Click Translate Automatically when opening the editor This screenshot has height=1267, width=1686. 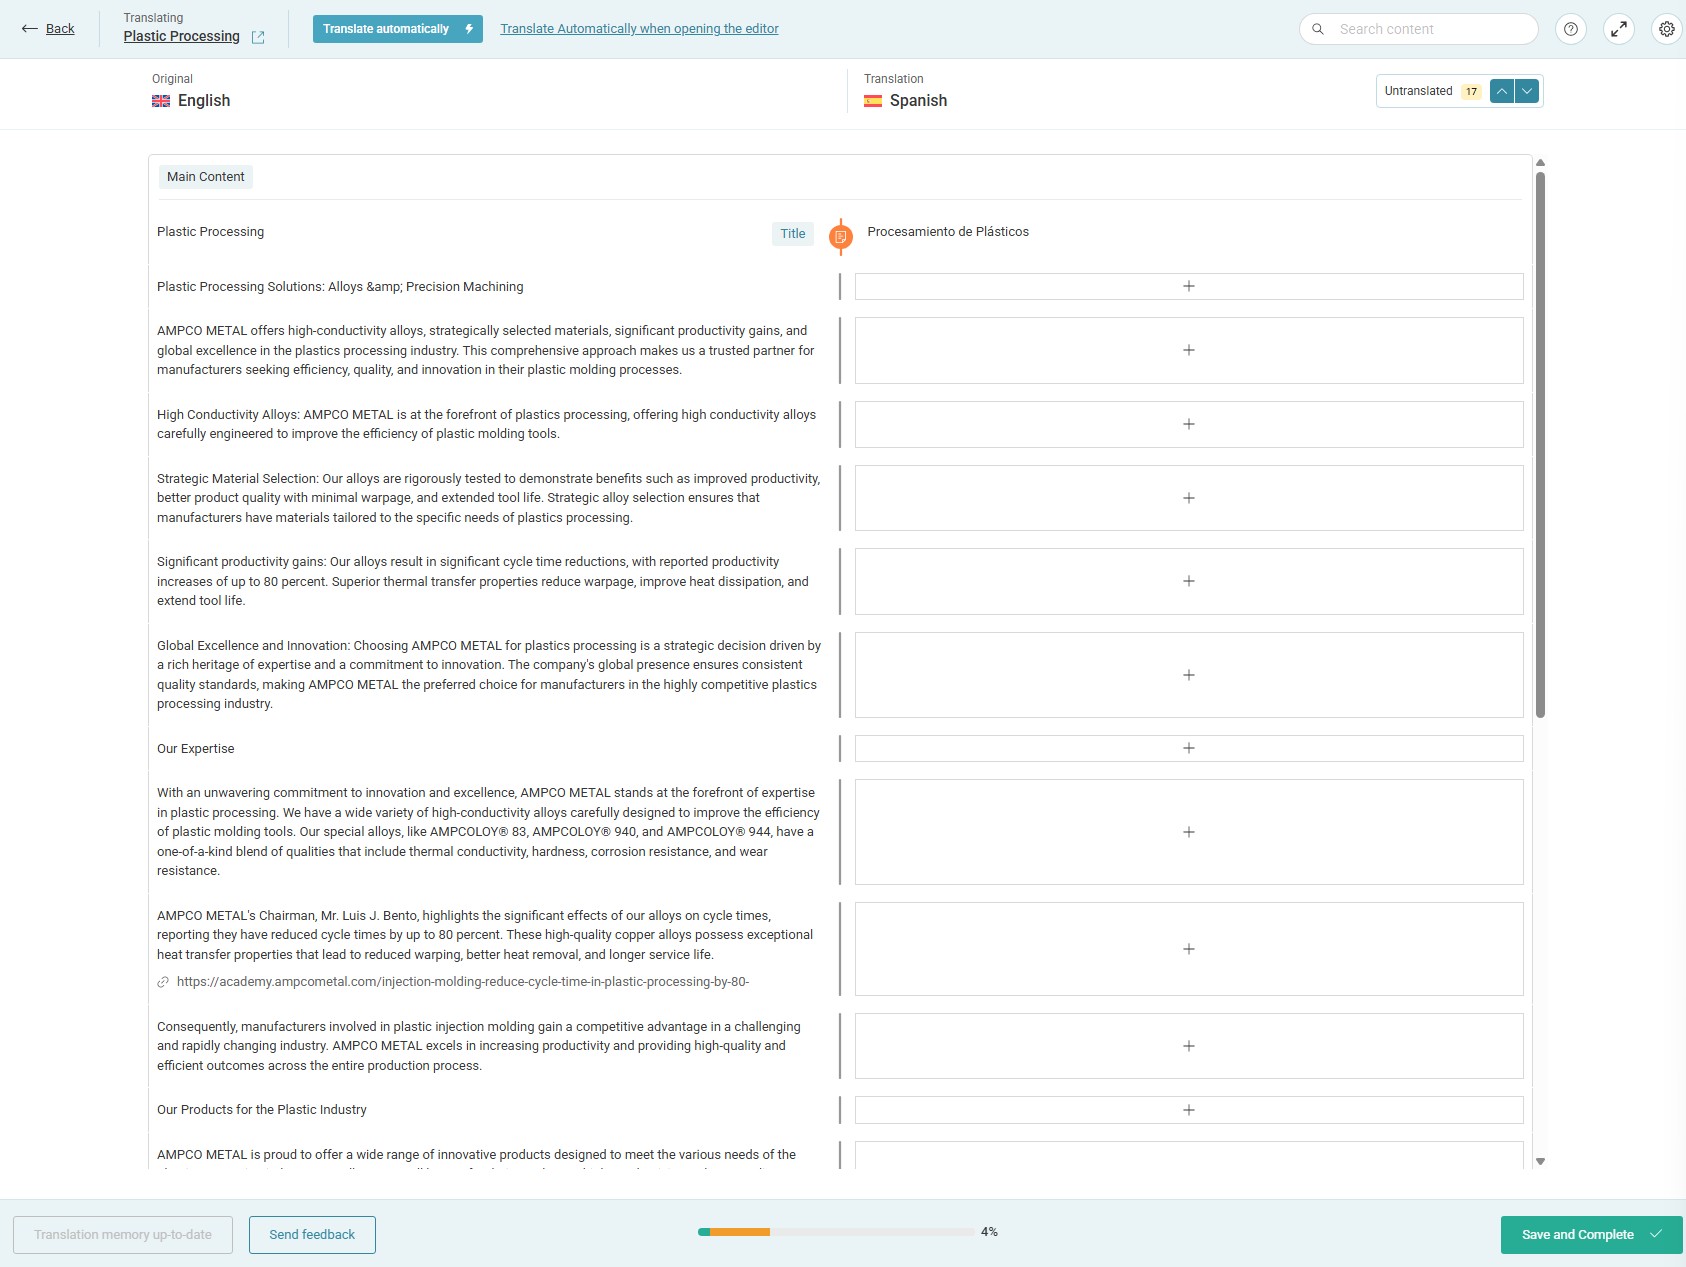tap(639, 29)
